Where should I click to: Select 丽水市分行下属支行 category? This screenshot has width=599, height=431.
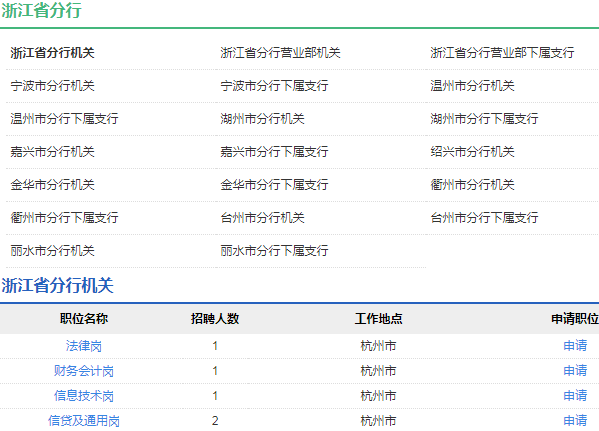tap(274, 251)
